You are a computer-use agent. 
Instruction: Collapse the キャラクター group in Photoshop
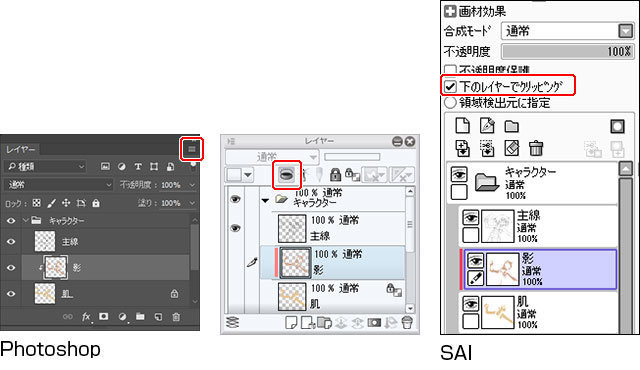pos(26,221)
